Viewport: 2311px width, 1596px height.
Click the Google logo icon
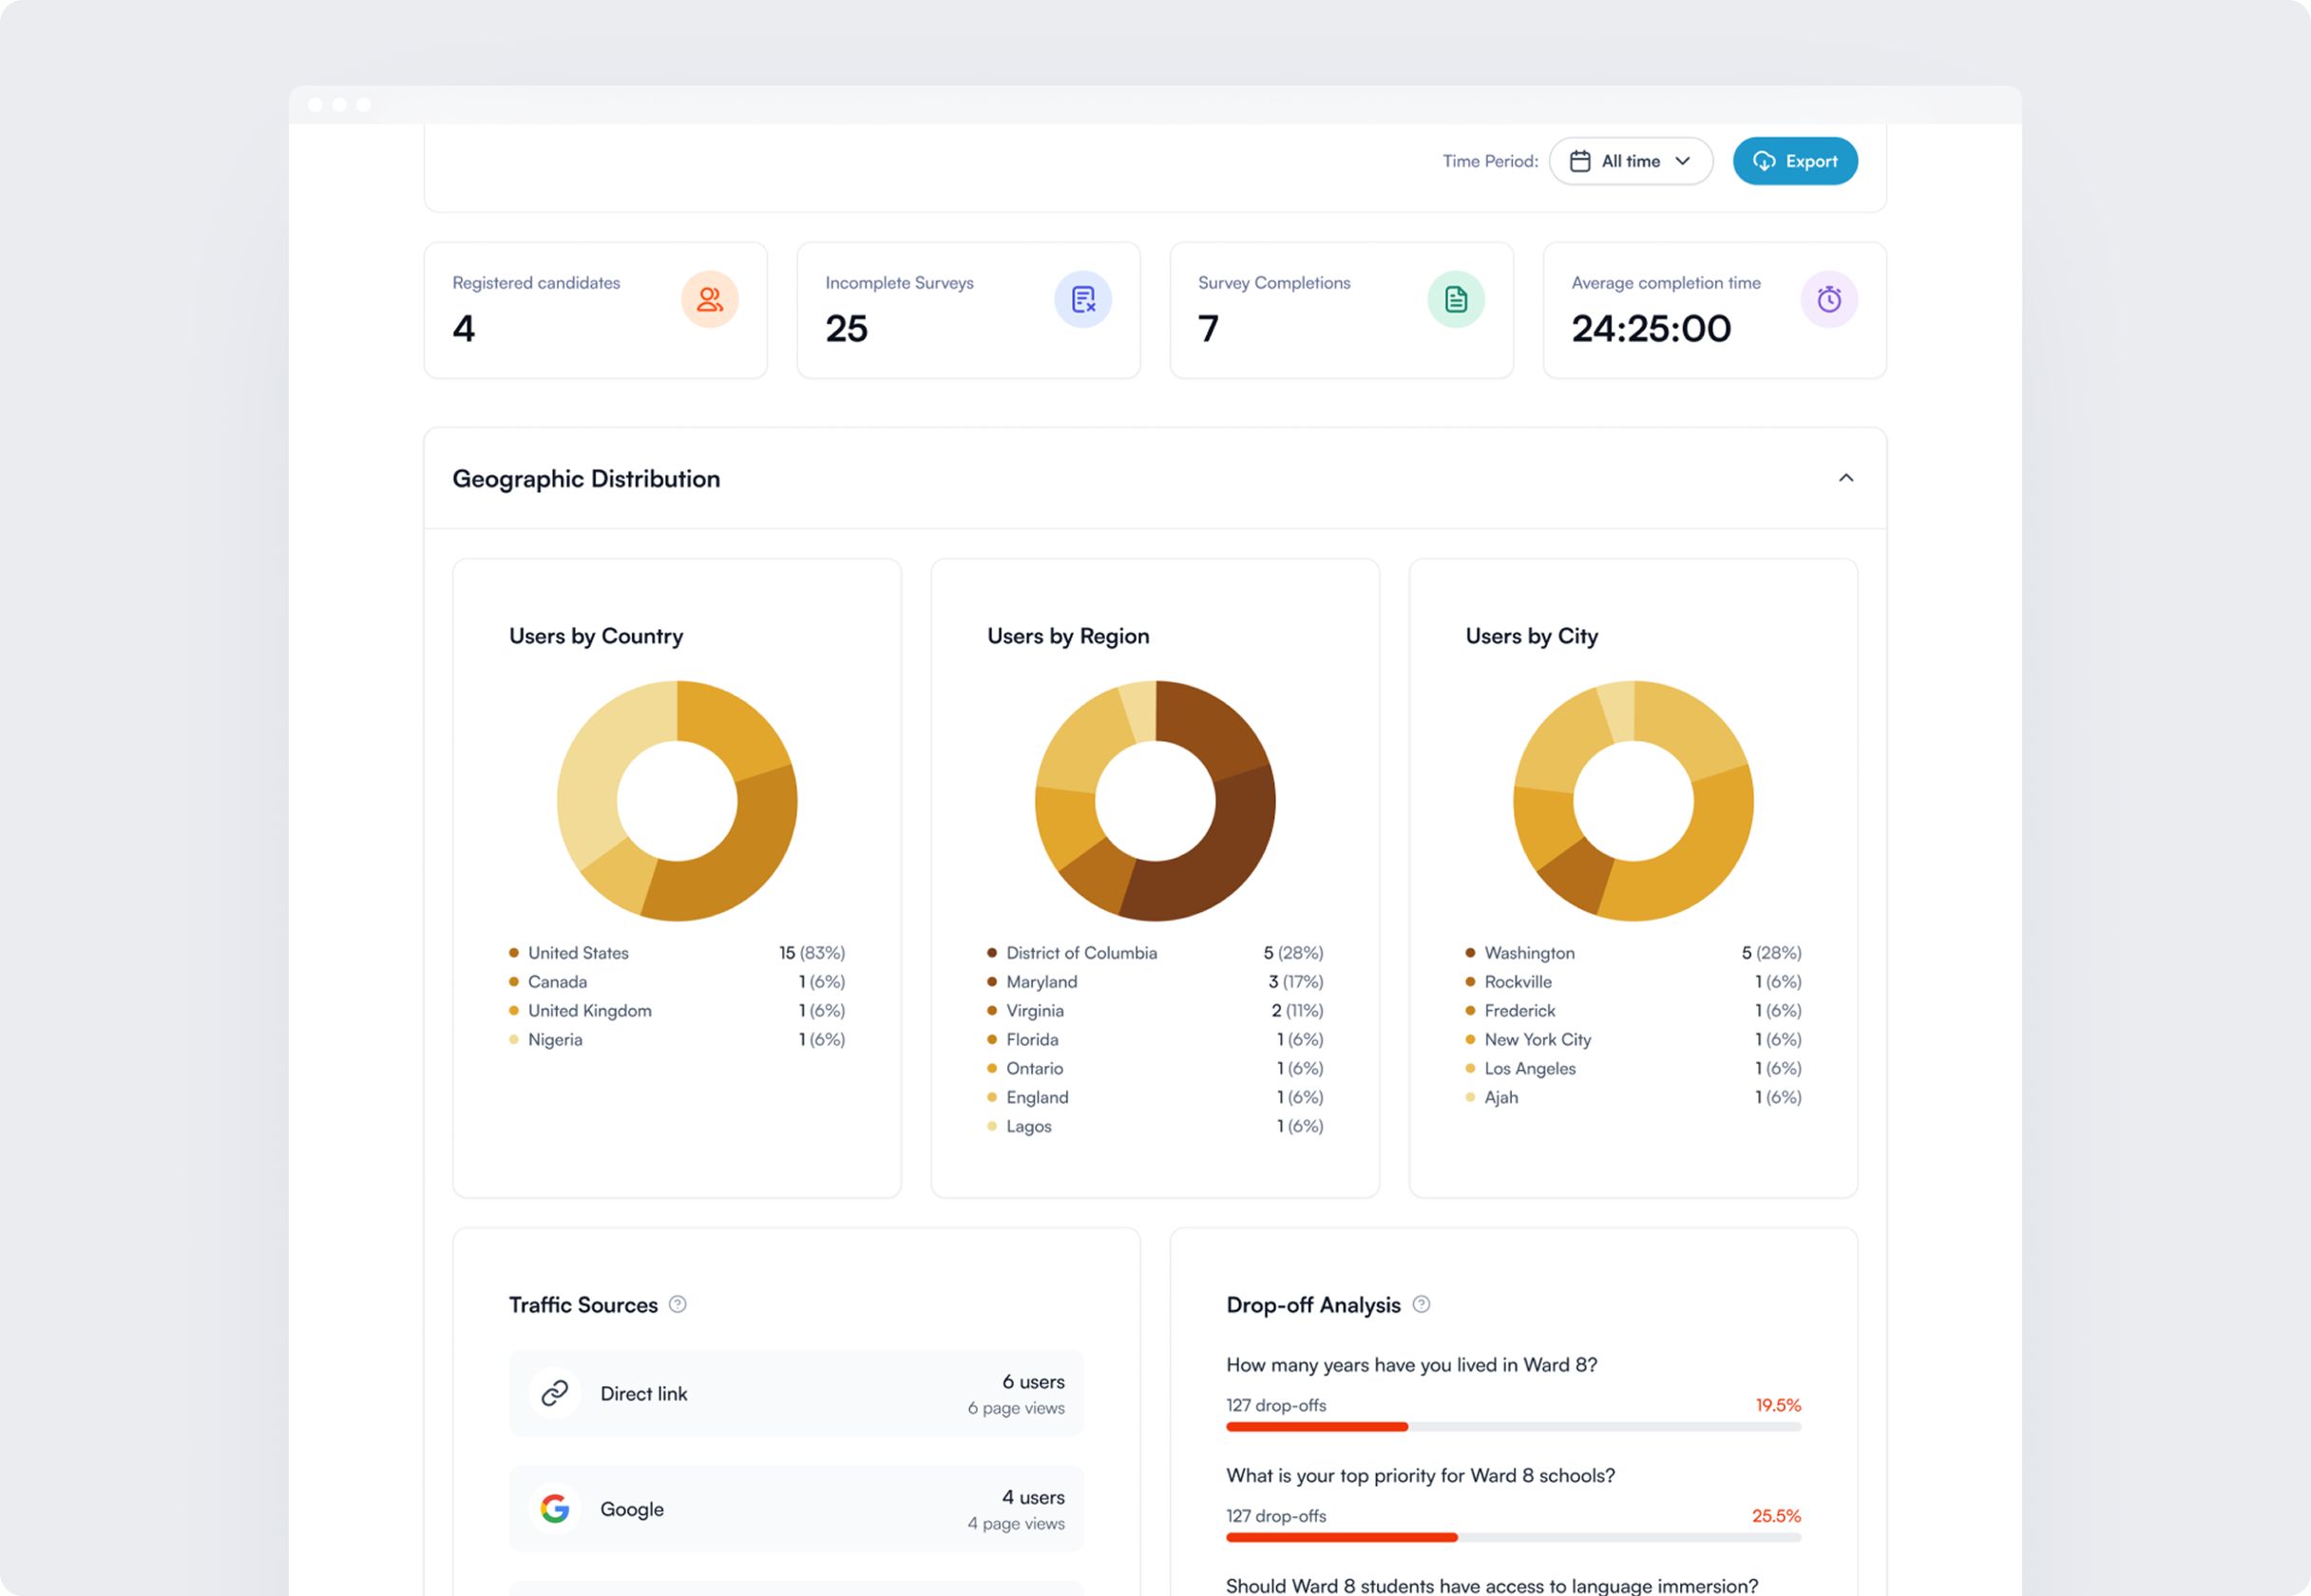pyautogui.click(x=555, y=1508)
